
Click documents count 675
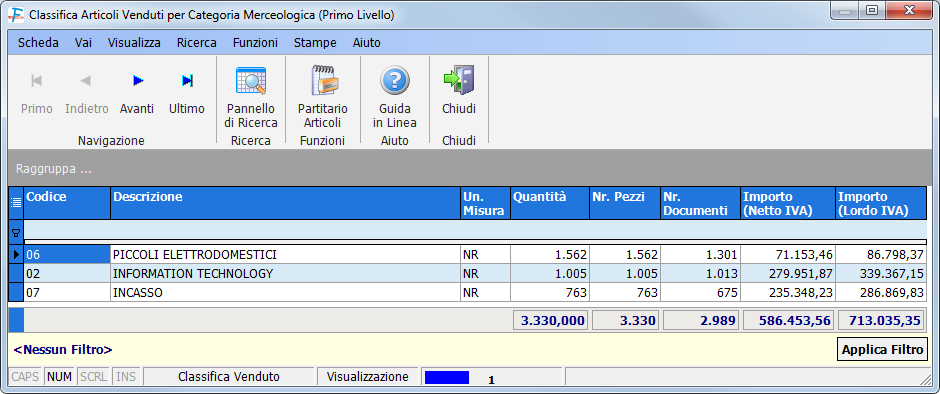click(x=700, y=292)
